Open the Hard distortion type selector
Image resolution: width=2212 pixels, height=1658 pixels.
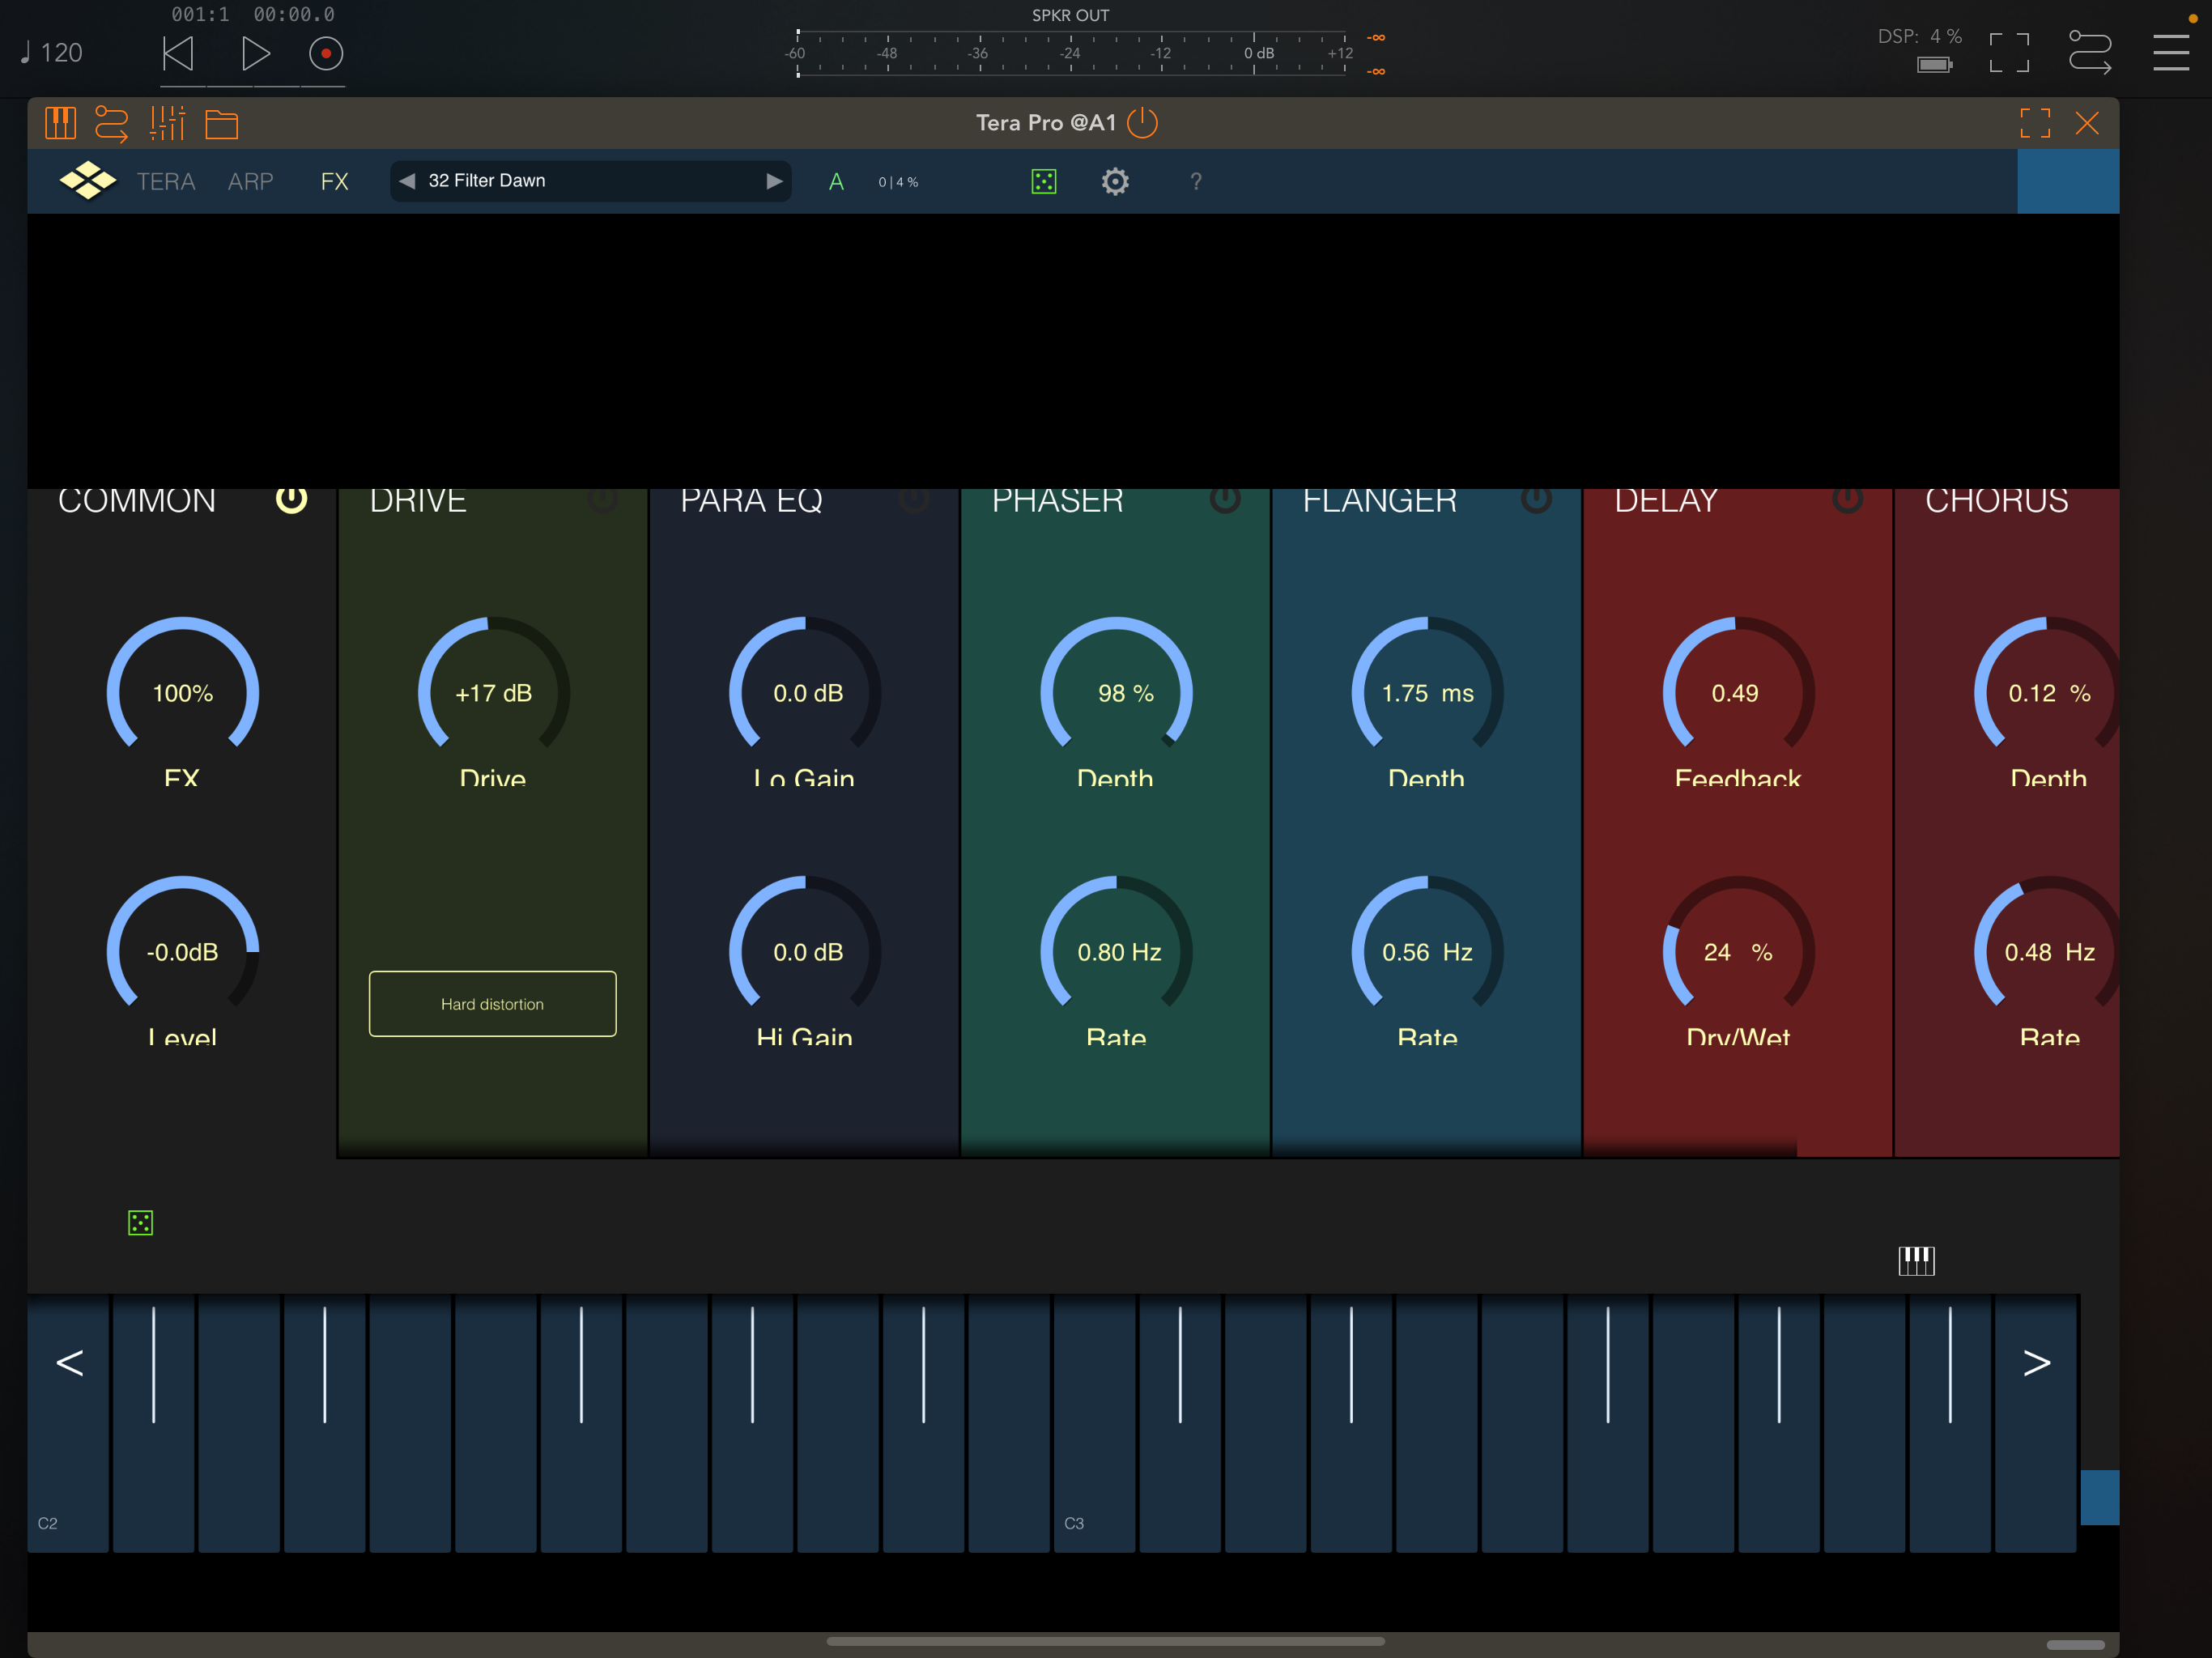coord(492,1003)
